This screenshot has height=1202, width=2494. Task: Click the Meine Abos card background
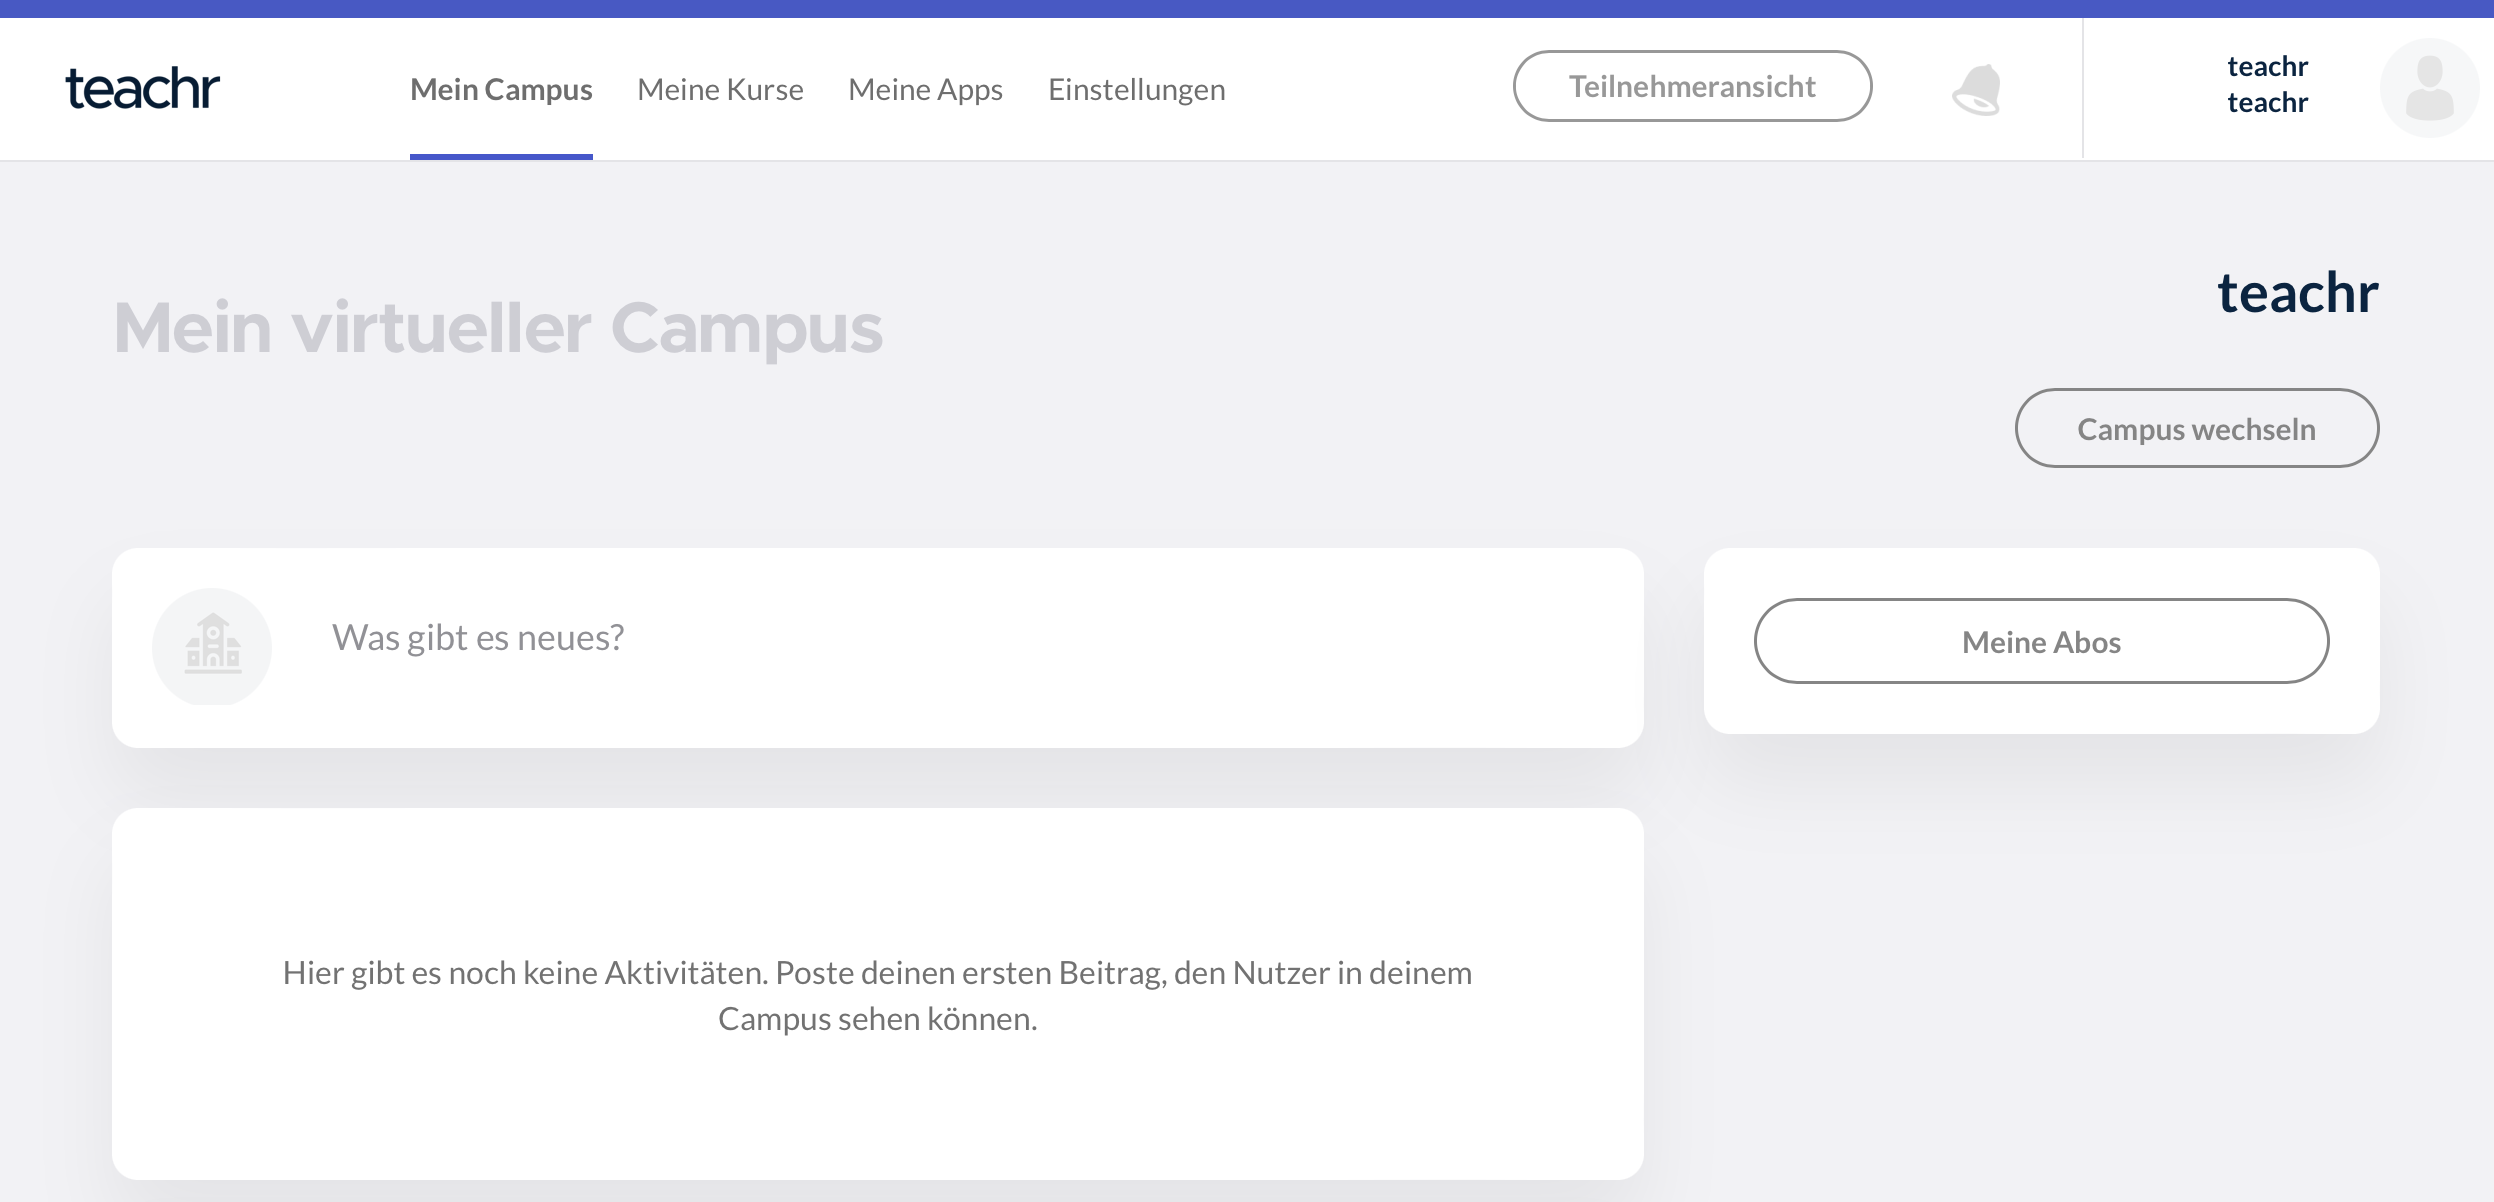(2041, 710)
